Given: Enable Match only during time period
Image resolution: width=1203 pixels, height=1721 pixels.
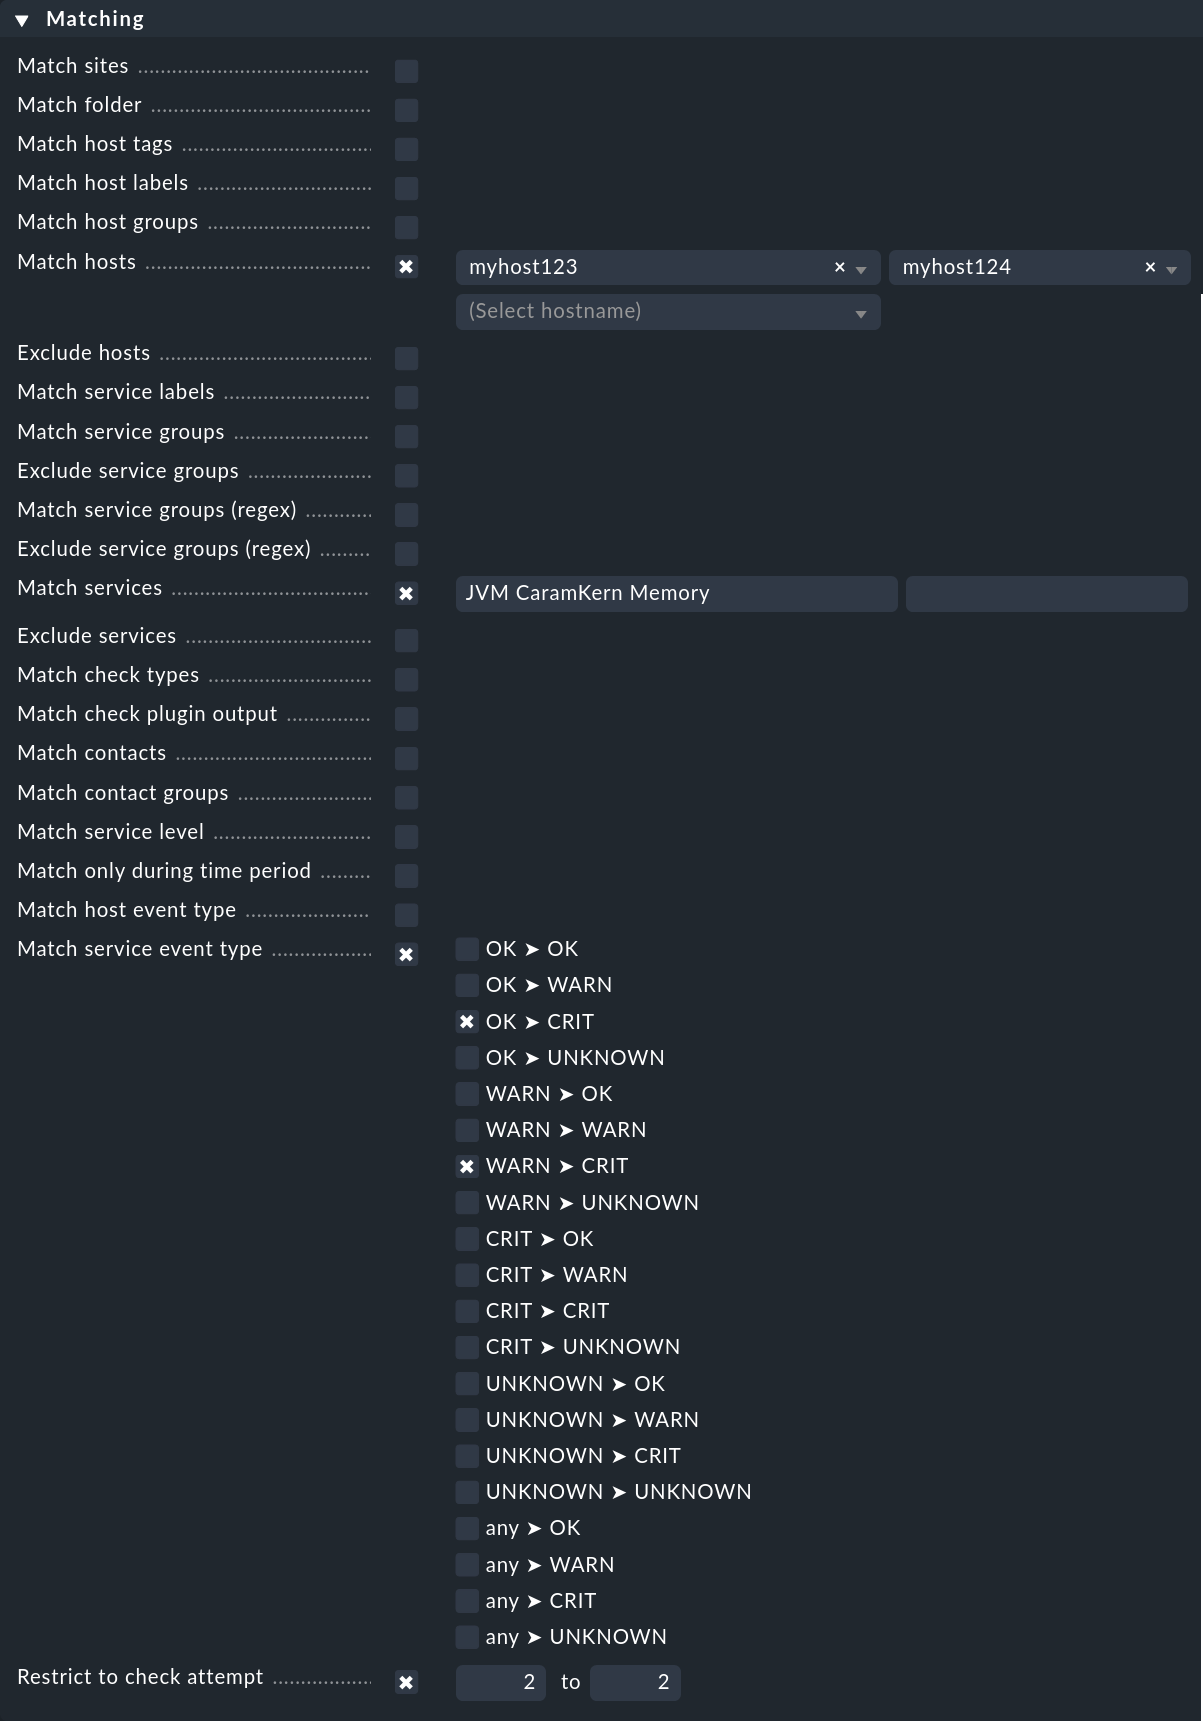Looking at the screenshot, I should 406,876.
